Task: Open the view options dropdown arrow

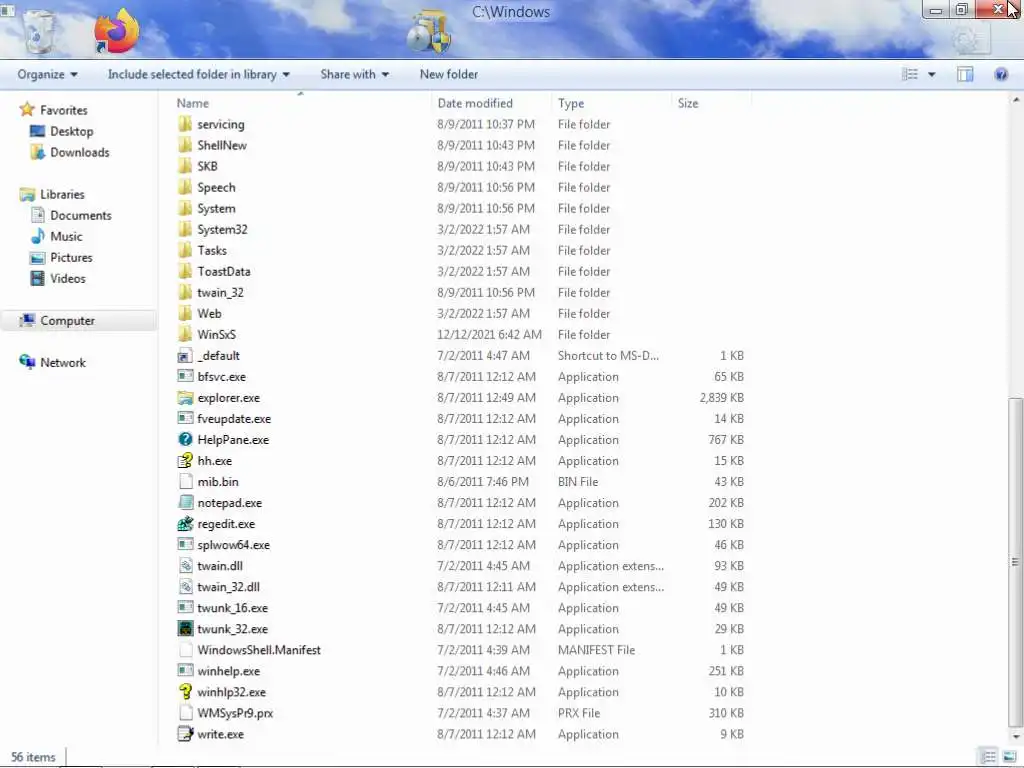Action: point(932,74)
